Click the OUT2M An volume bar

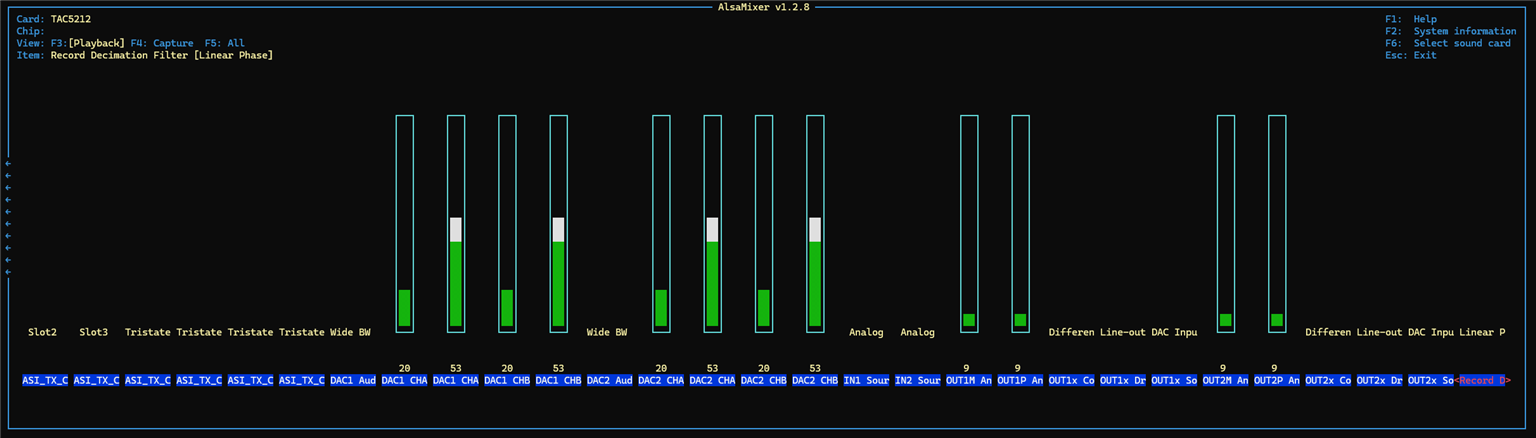tap(1225, 222)
